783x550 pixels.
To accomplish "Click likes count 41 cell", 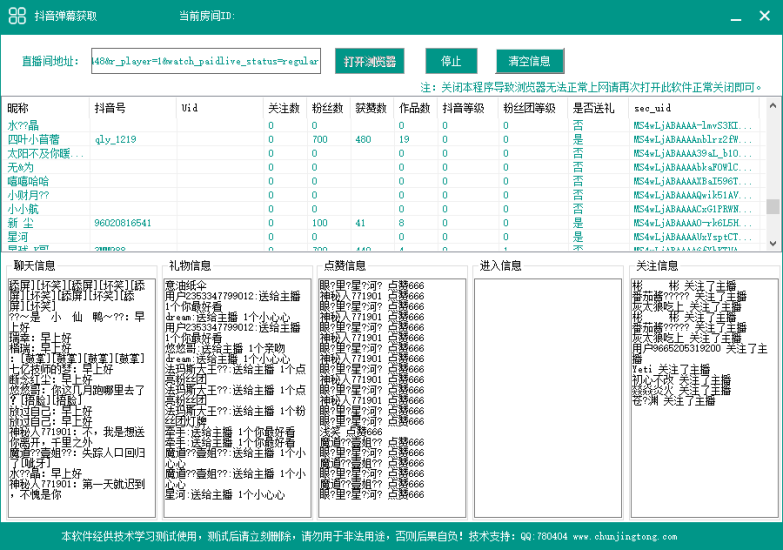I will click(360, 223).
